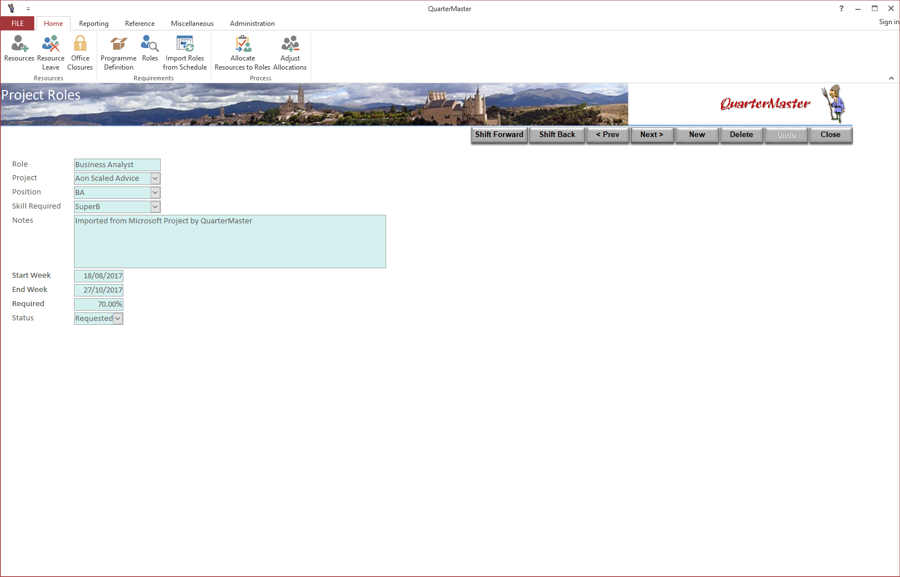This screenshot has height=577, width=900.
Task: Switch to the Miscellaneous tab
Action: (192, 24)
